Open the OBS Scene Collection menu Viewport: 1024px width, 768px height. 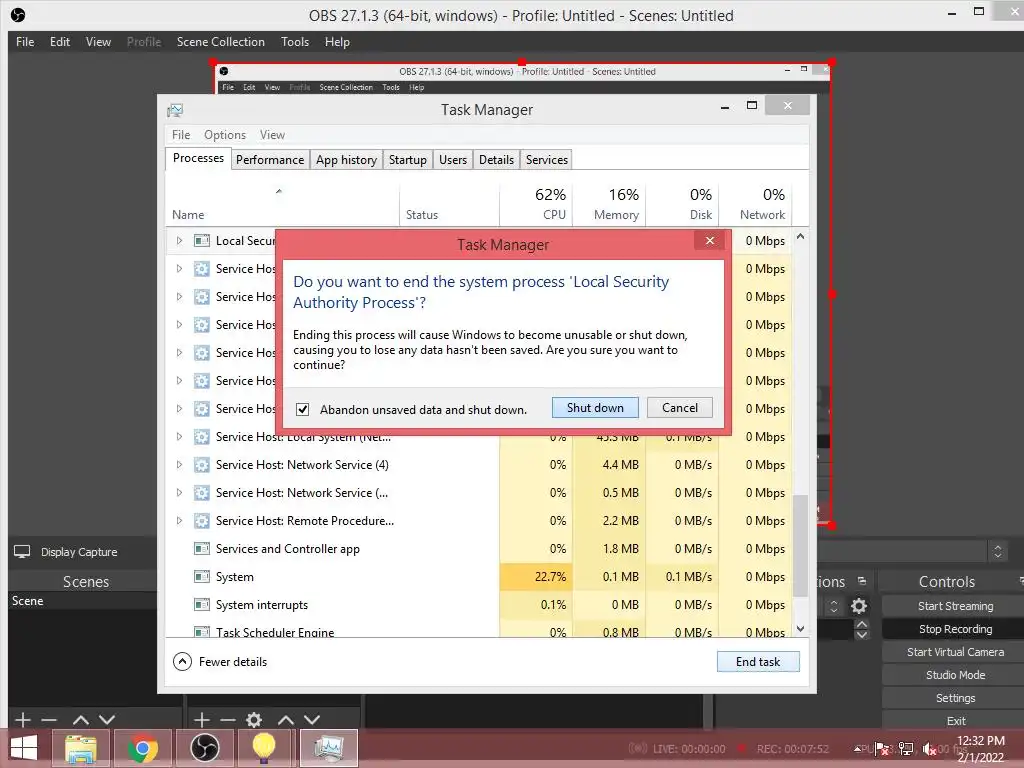pyautogui.click(x=221, y=42)
